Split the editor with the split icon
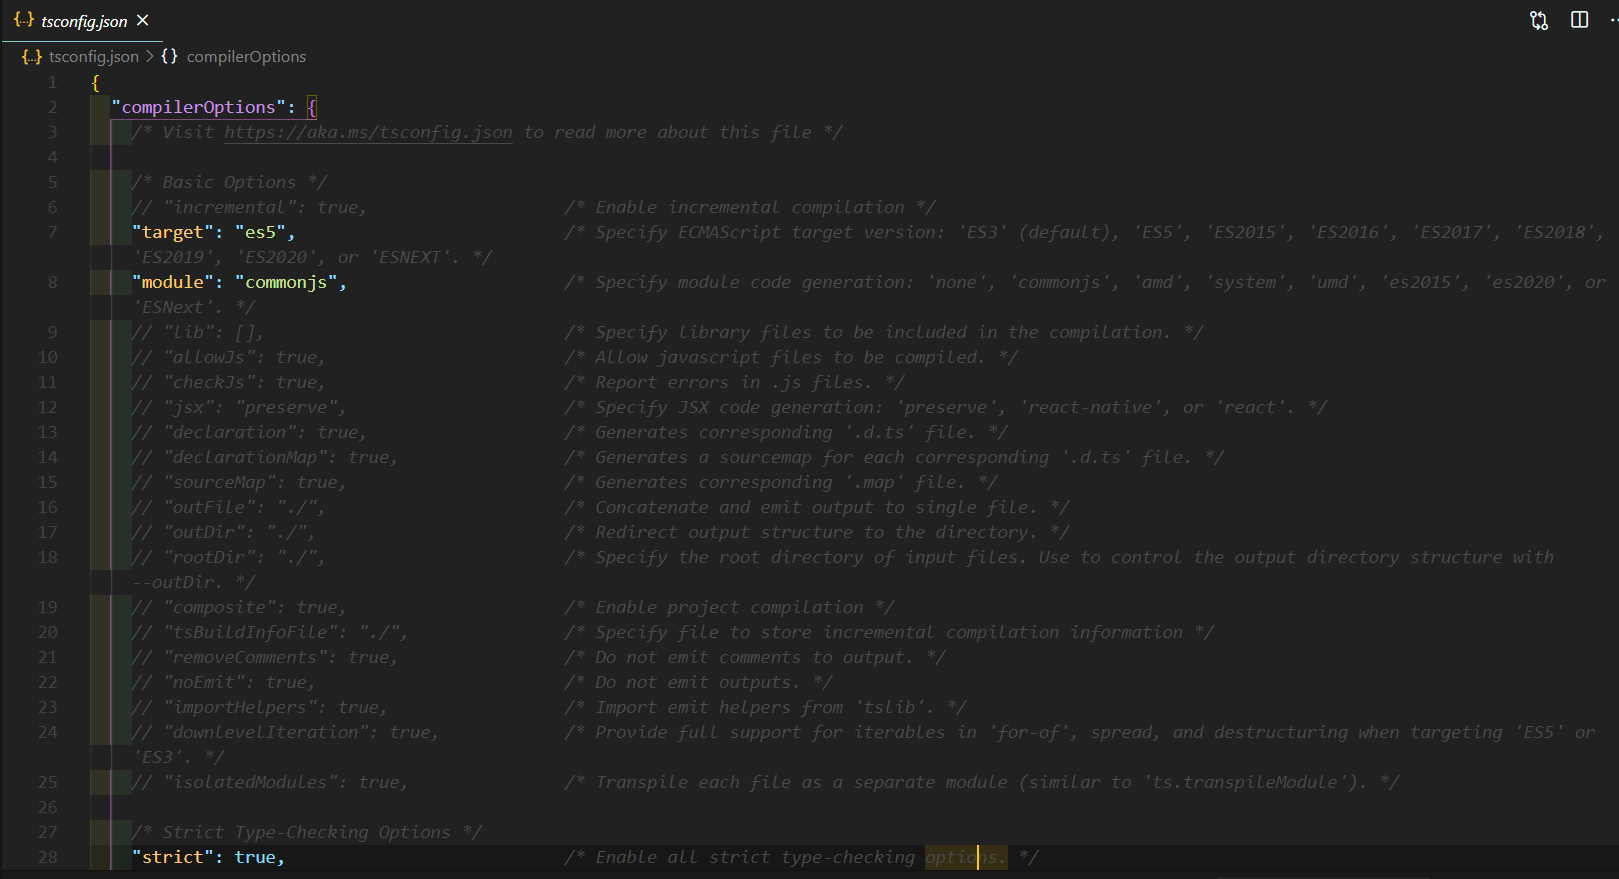 (x=1580, y=20)
